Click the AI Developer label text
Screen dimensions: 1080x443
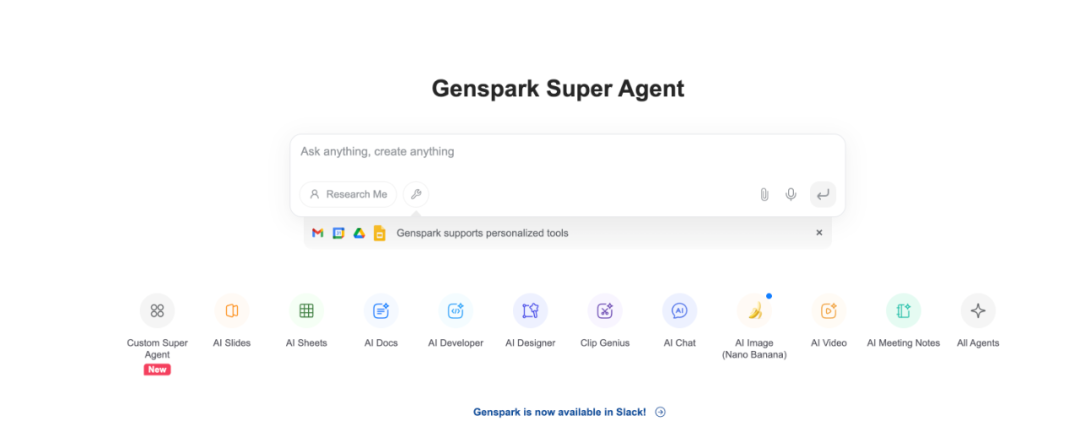(456, 343)
